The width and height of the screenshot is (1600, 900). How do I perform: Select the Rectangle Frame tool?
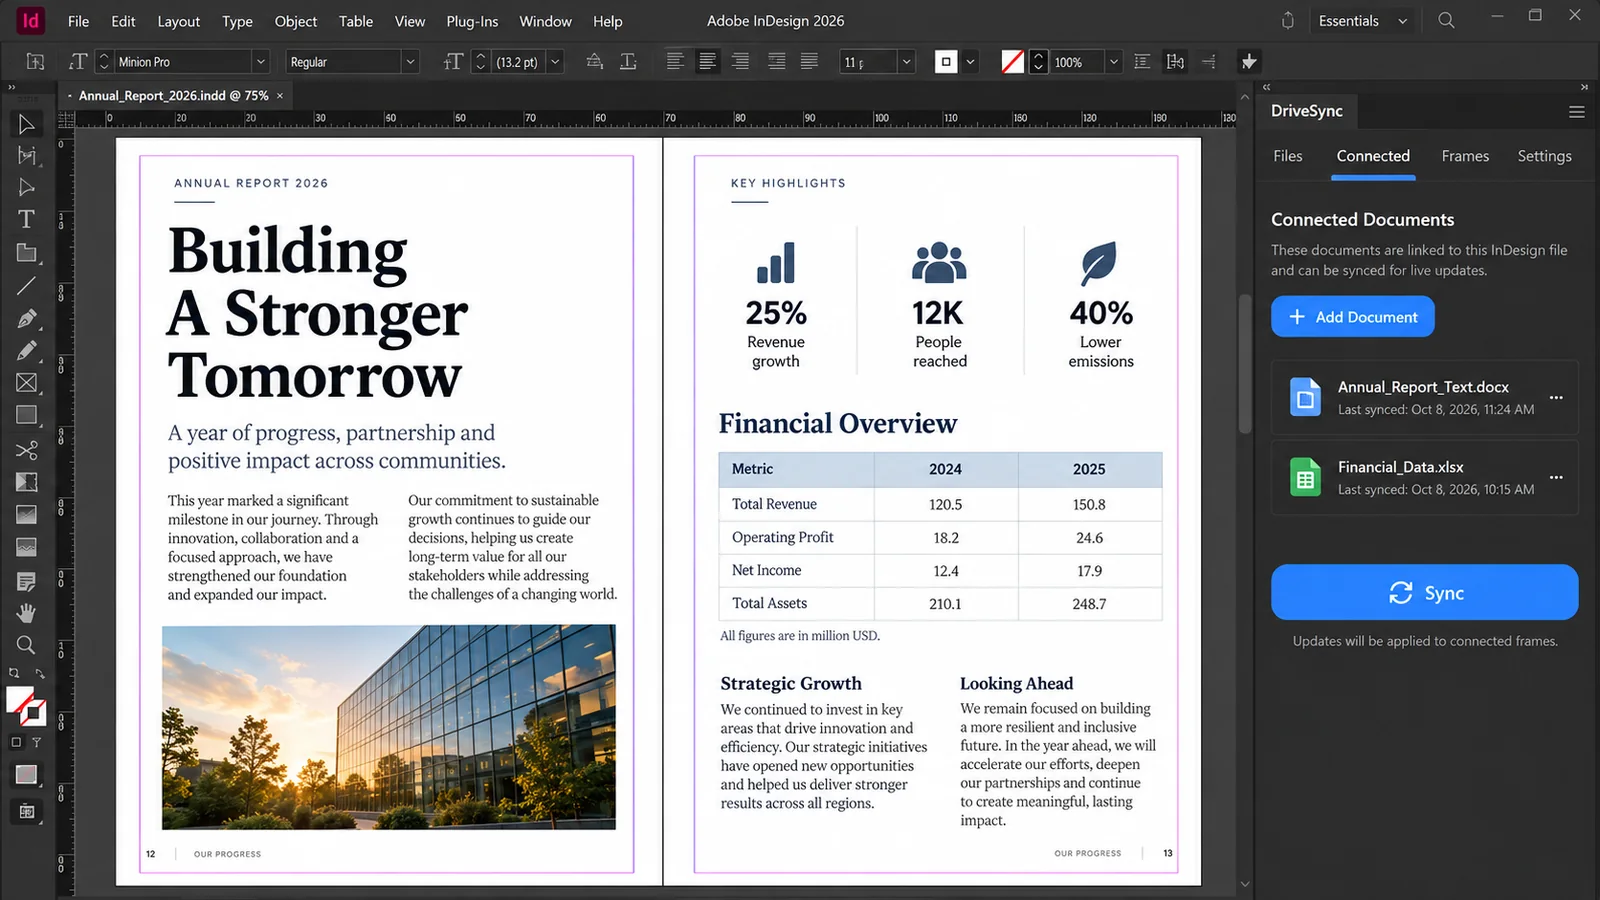(26, 383)
